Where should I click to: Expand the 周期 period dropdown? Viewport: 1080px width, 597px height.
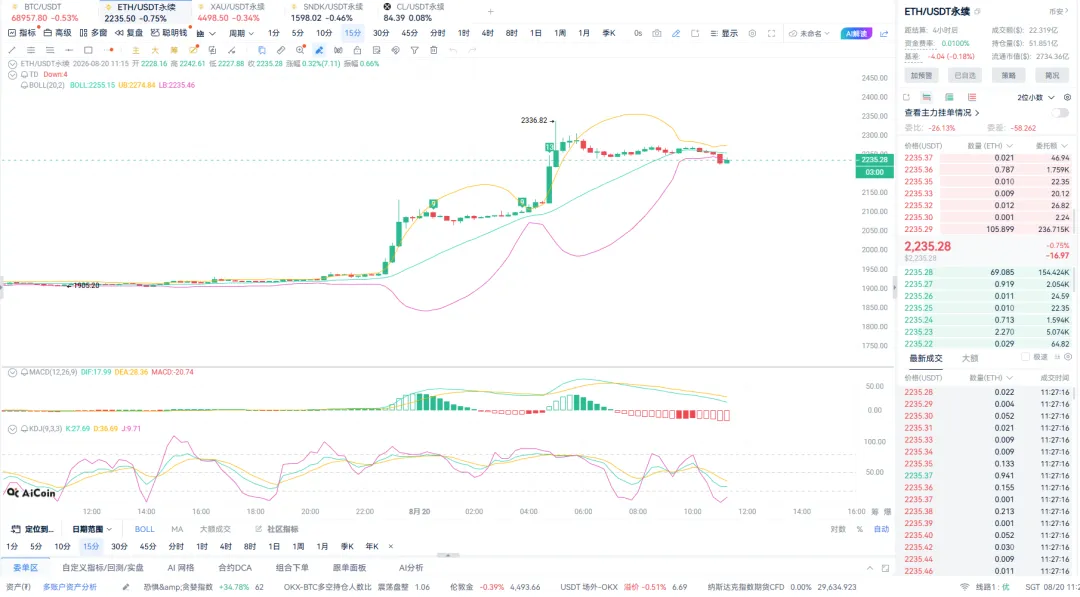241,33
